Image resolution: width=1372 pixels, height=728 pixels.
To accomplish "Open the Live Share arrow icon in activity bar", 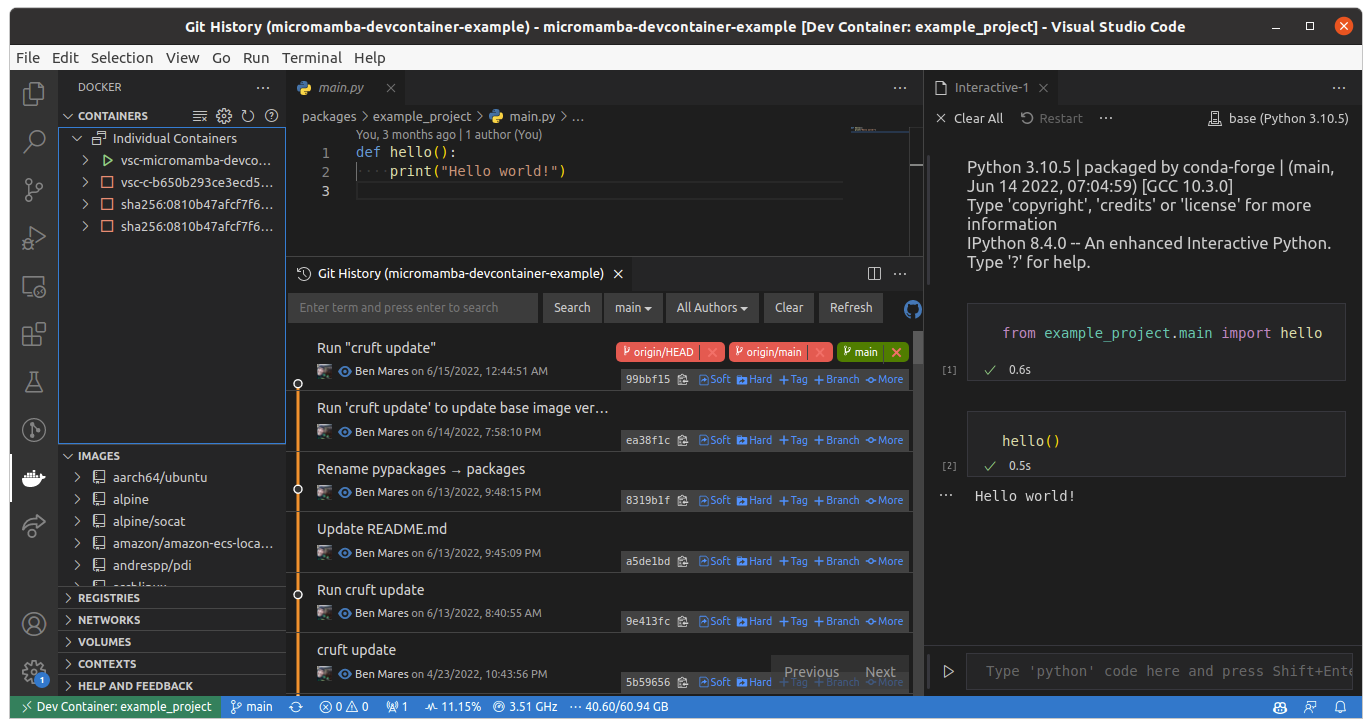I will [34, 525].
